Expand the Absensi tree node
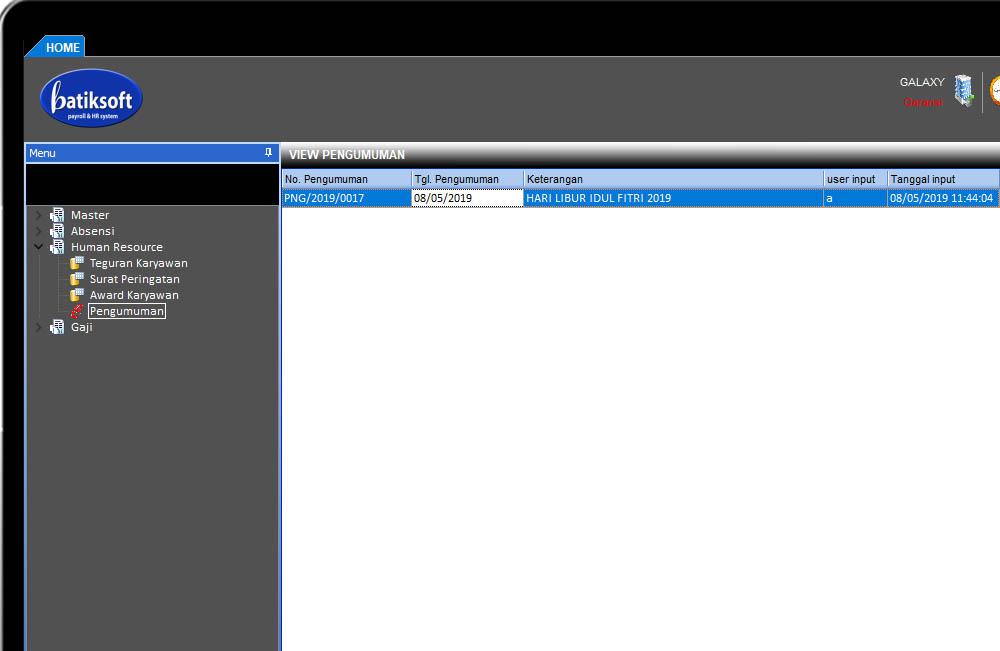The width and height of the screenshot is (1000, 651). pyautogui.click(x=39, y=231)
